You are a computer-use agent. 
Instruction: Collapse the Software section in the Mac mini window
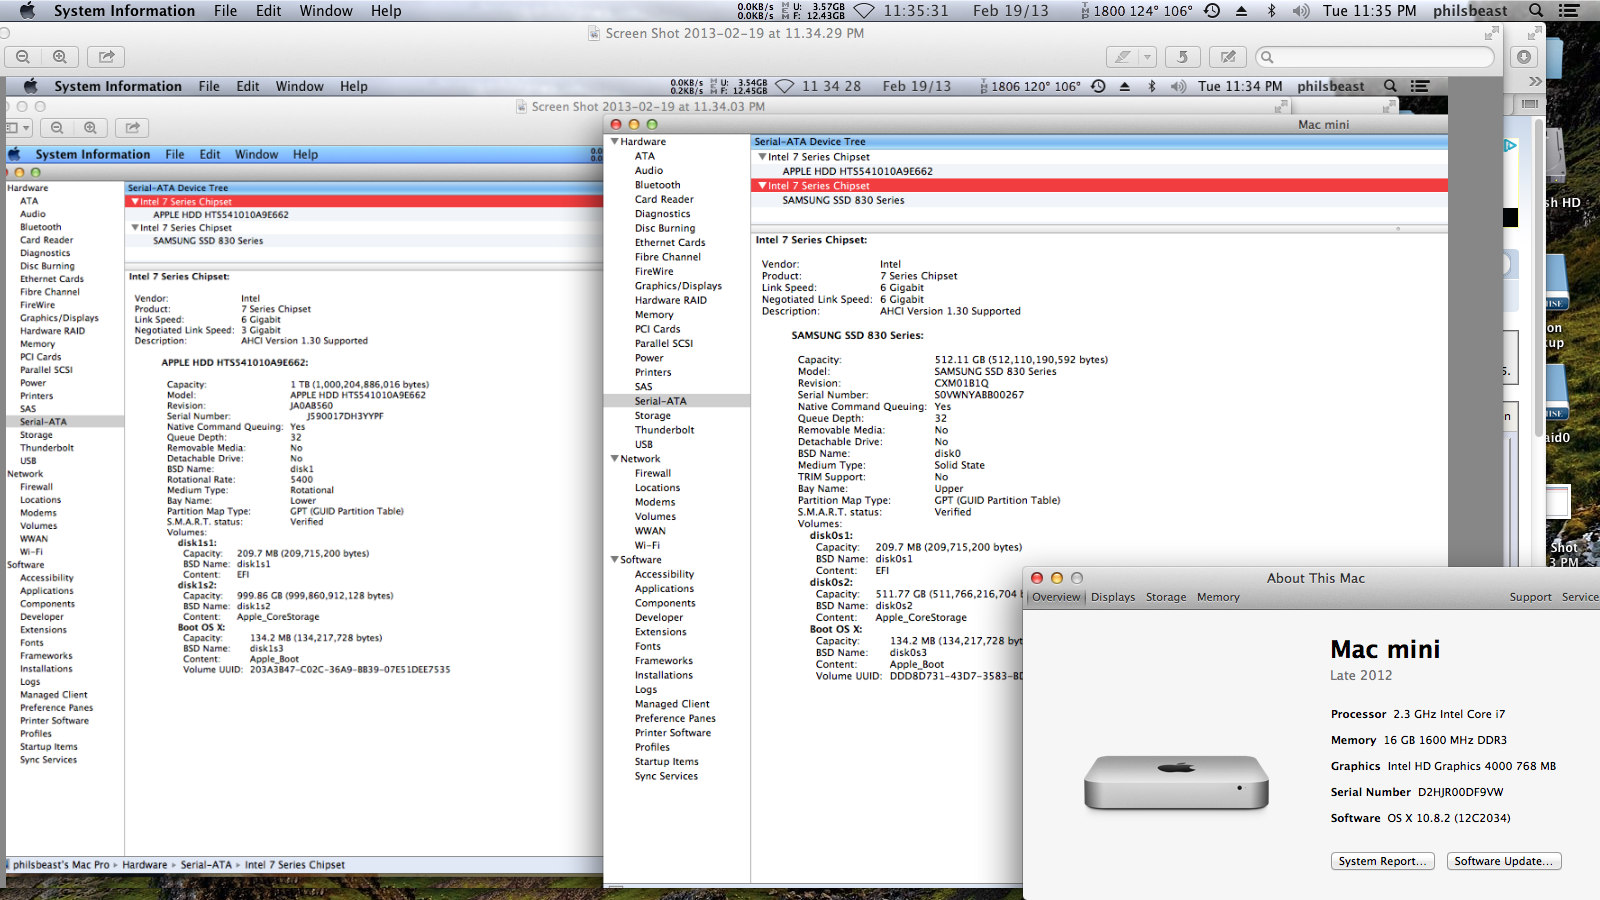coord(615,560)
